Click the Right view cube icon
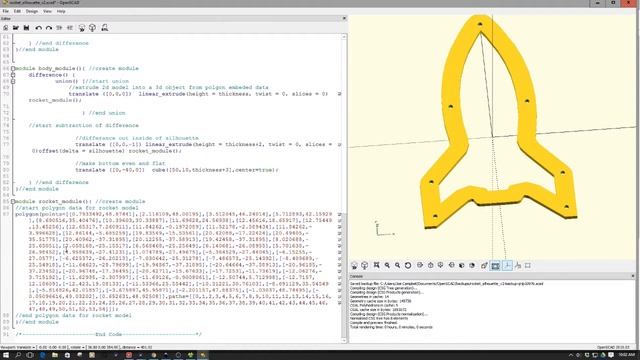The width and height of the screenshot is (640, 360). tap(420, 265)
